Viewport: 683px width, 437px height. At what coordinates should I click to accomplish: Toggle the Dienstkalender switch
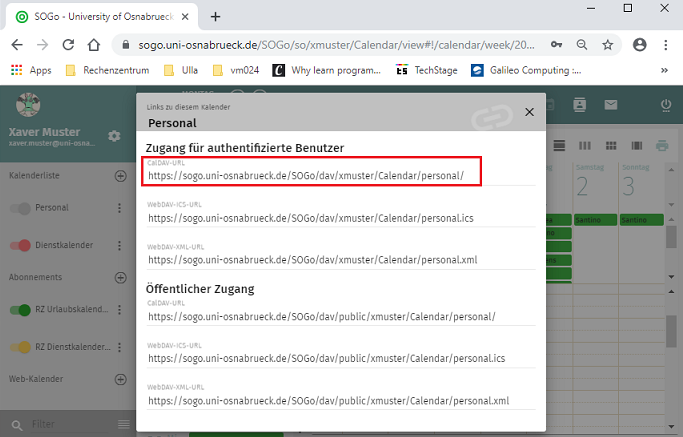19,246
